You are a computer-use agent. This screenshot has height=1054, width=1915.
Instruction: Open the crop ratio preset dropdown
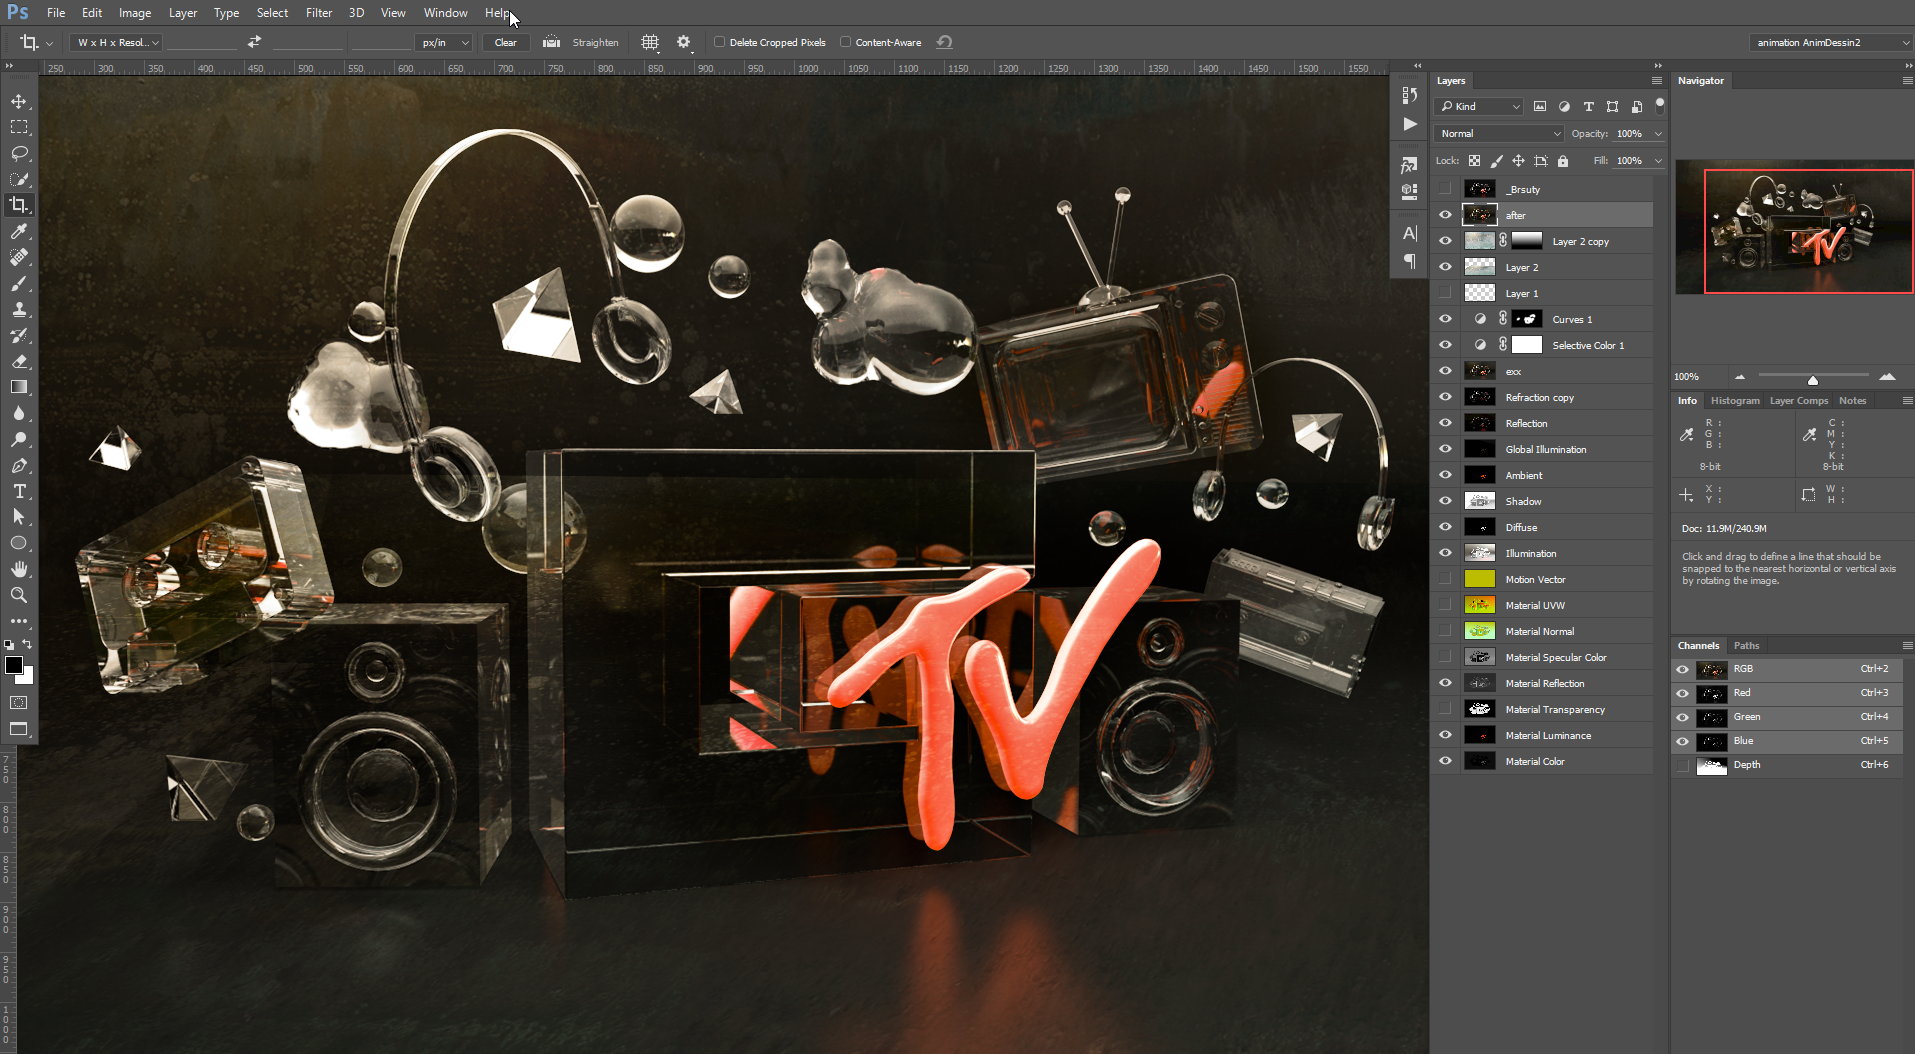coord(118,42)
